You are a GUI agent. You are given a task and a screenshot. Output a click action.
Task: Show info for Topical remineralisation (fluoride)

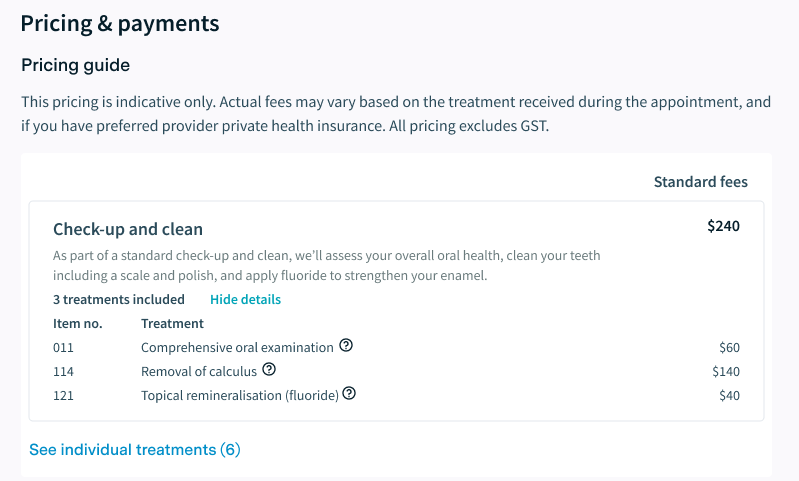coord(349,394)
